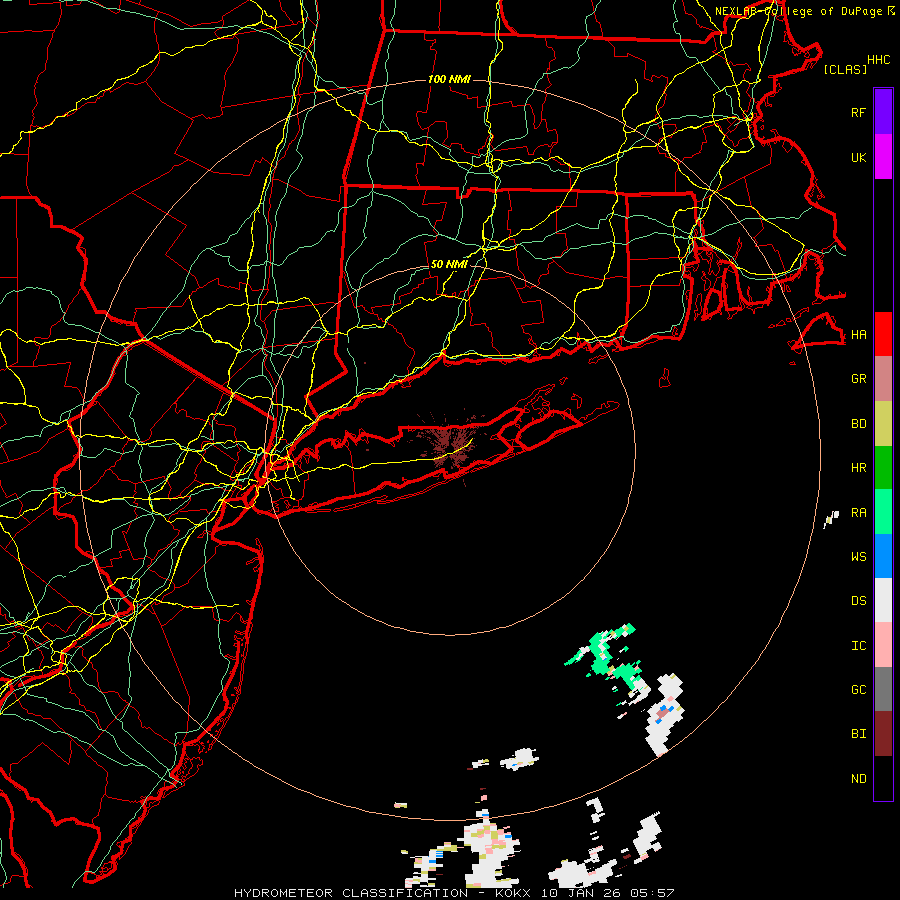This screenshot has width=900, height=900.
Task: Click the "DS" legend label
Action: 858,601
